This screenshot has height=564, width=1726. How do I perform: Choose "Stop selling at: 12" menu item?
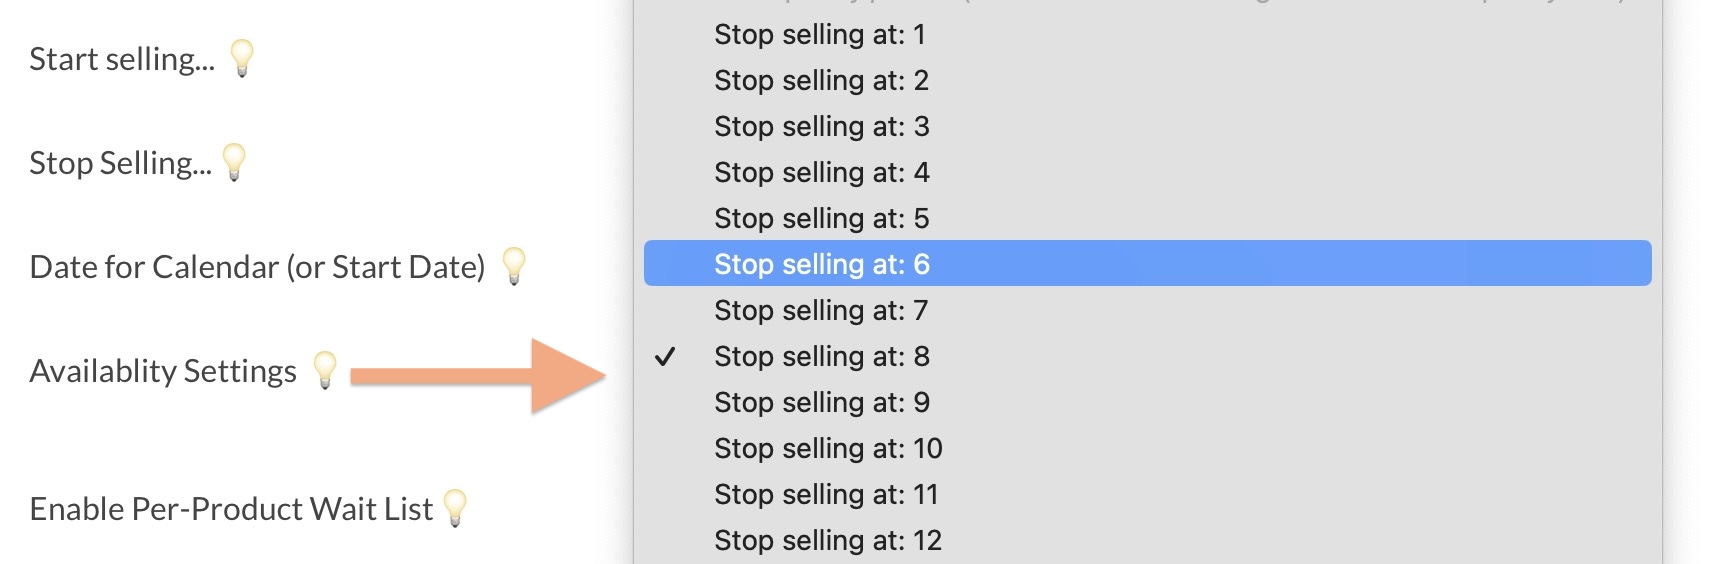pos(828,540)
